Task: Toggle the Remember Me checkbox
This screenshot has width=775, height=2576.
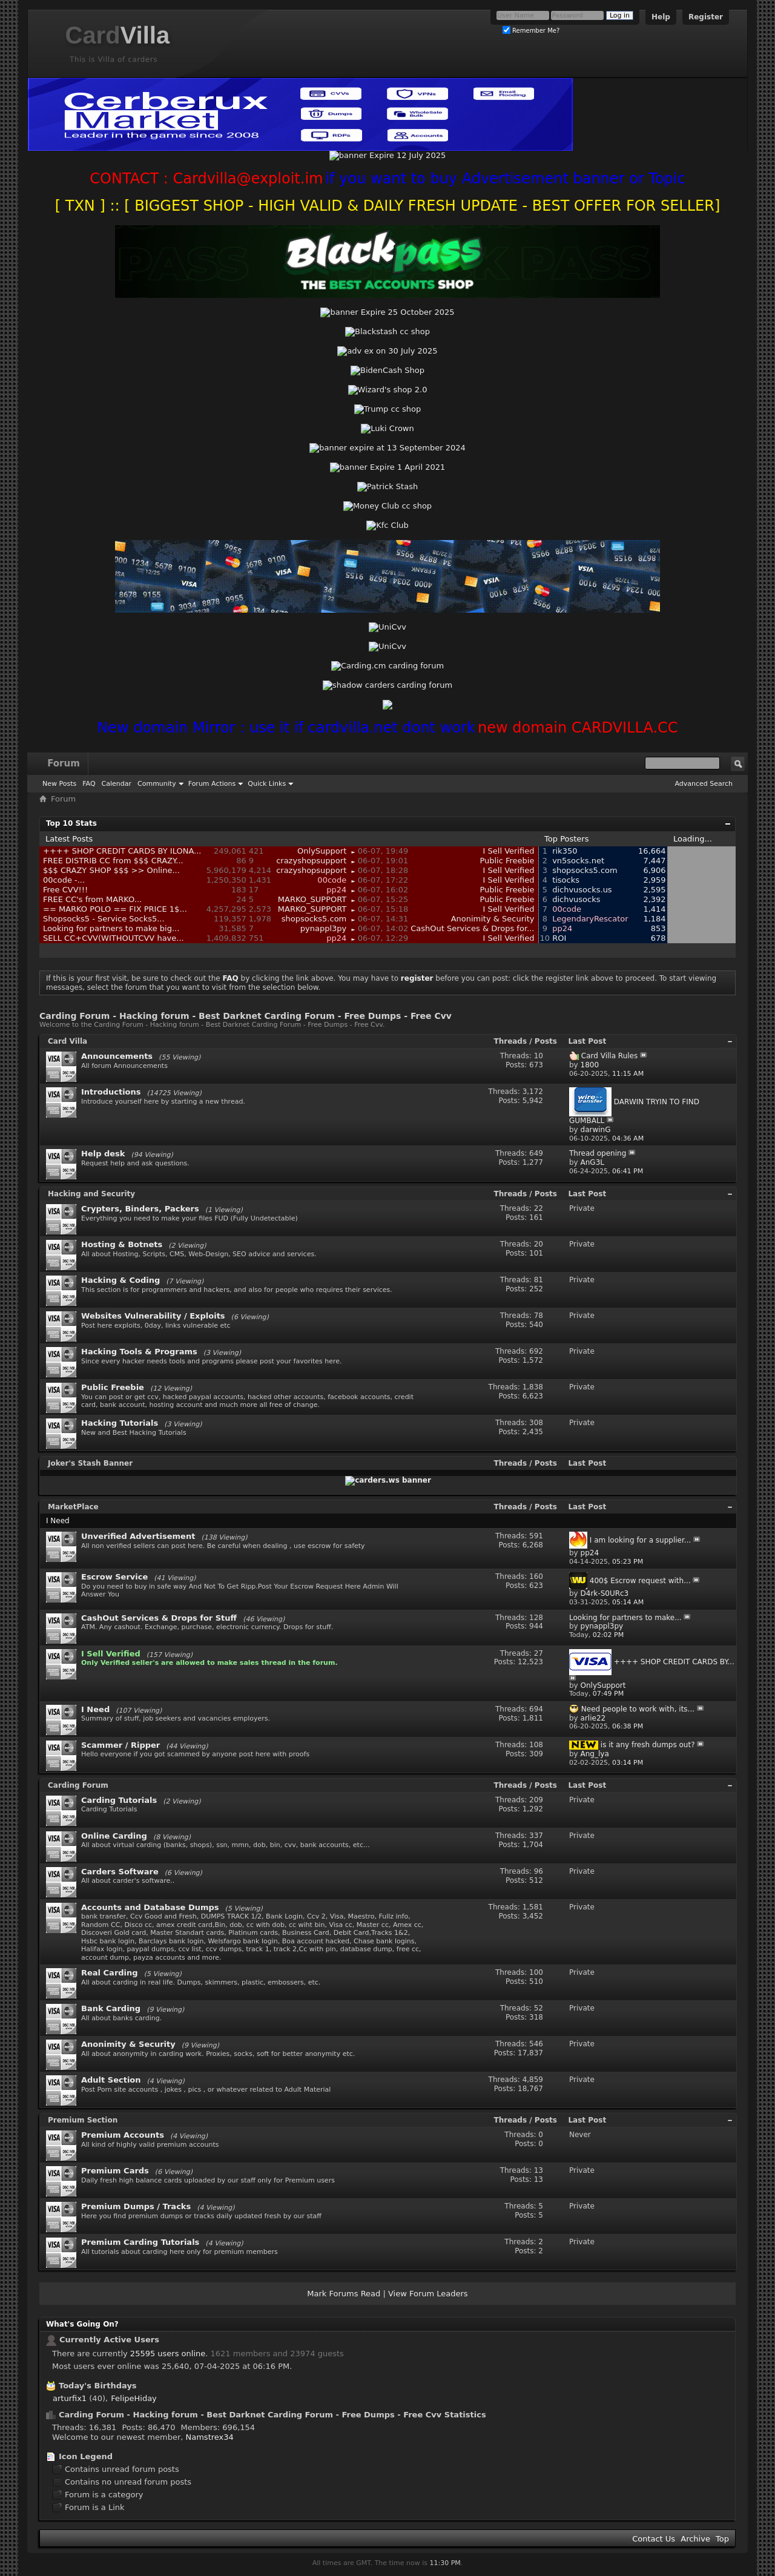Action: point(506,30)
